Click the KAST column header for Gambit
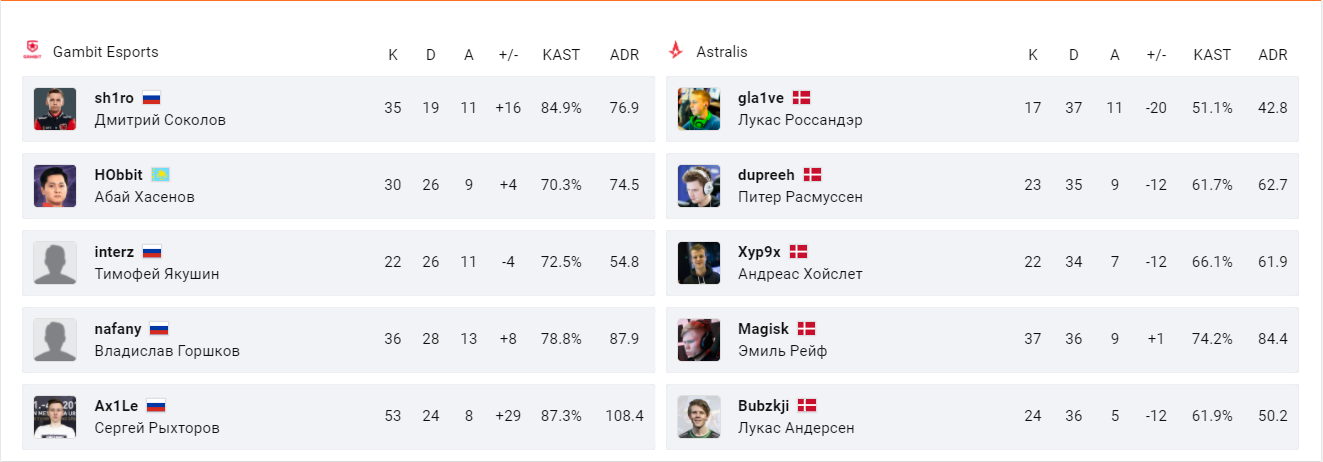The image size is (1323, 462). [561, 55]
